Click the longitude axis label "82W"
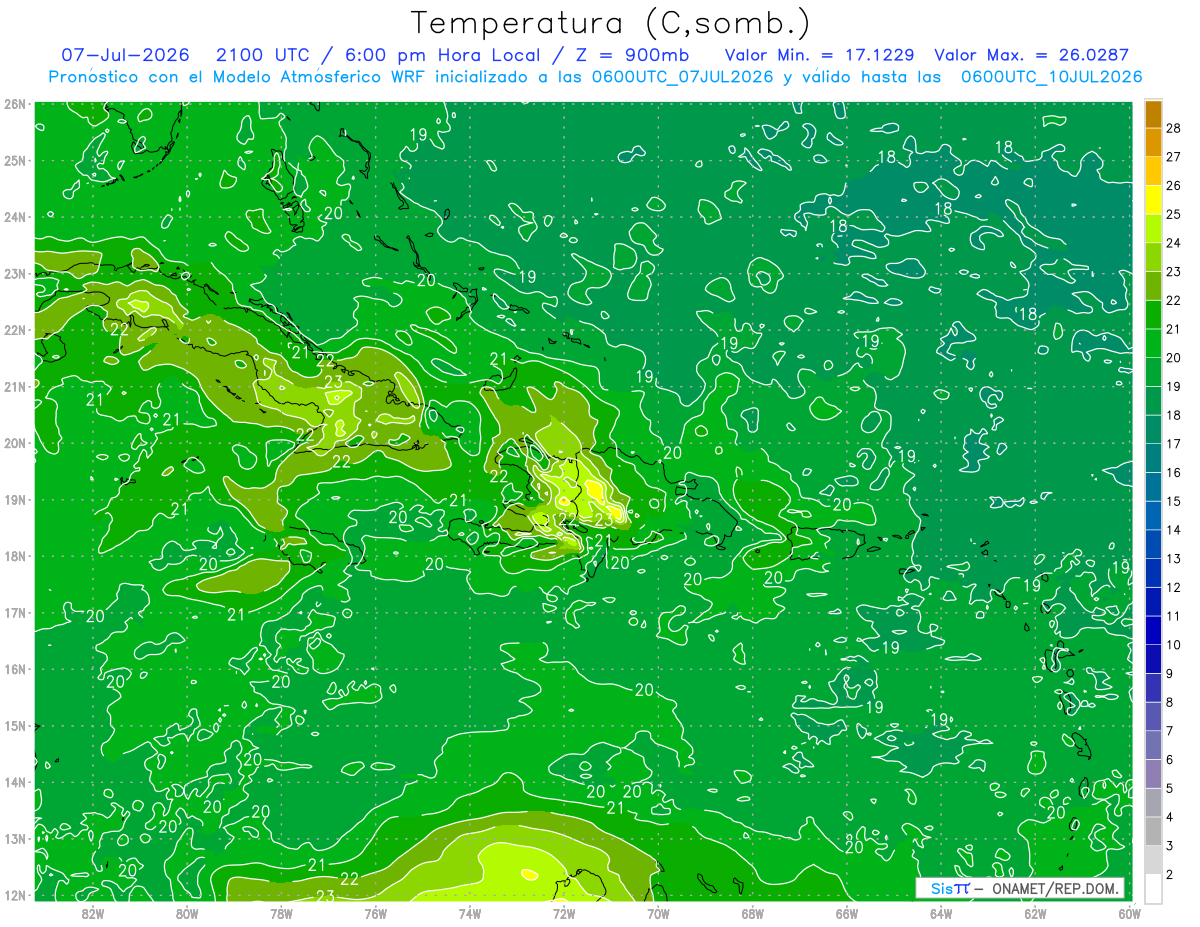This screenshot has width=1200, height=927. [93, 913]
